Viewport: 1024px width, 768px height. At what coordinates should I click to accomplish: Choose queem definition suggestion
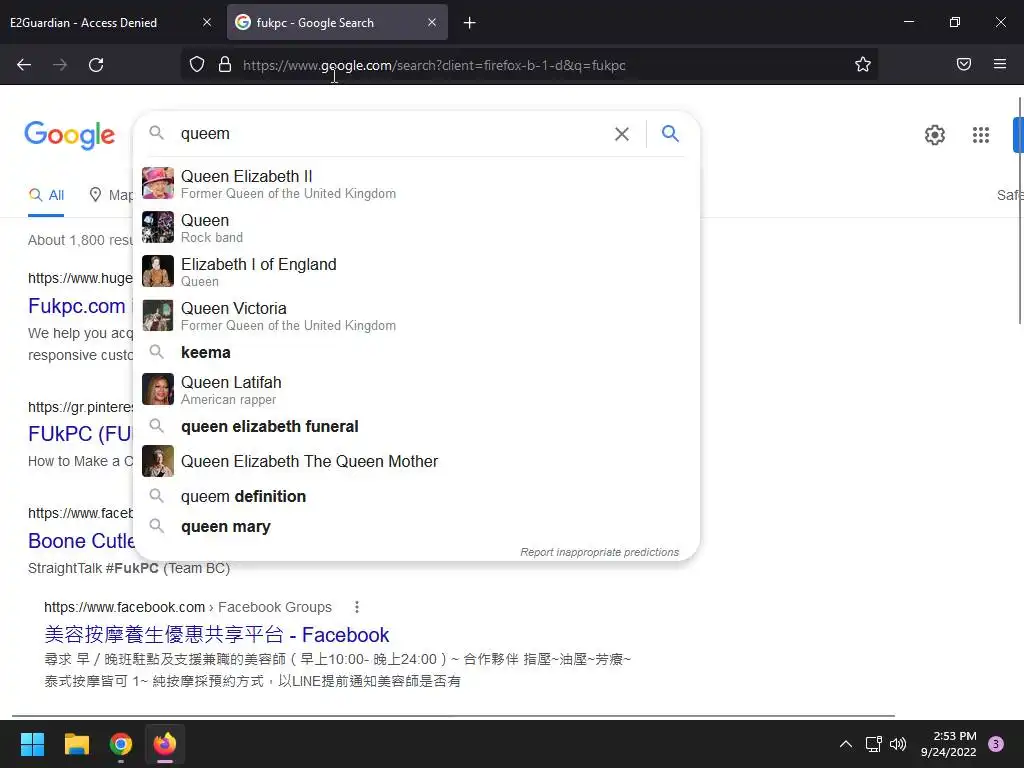[x=416, y=496]
